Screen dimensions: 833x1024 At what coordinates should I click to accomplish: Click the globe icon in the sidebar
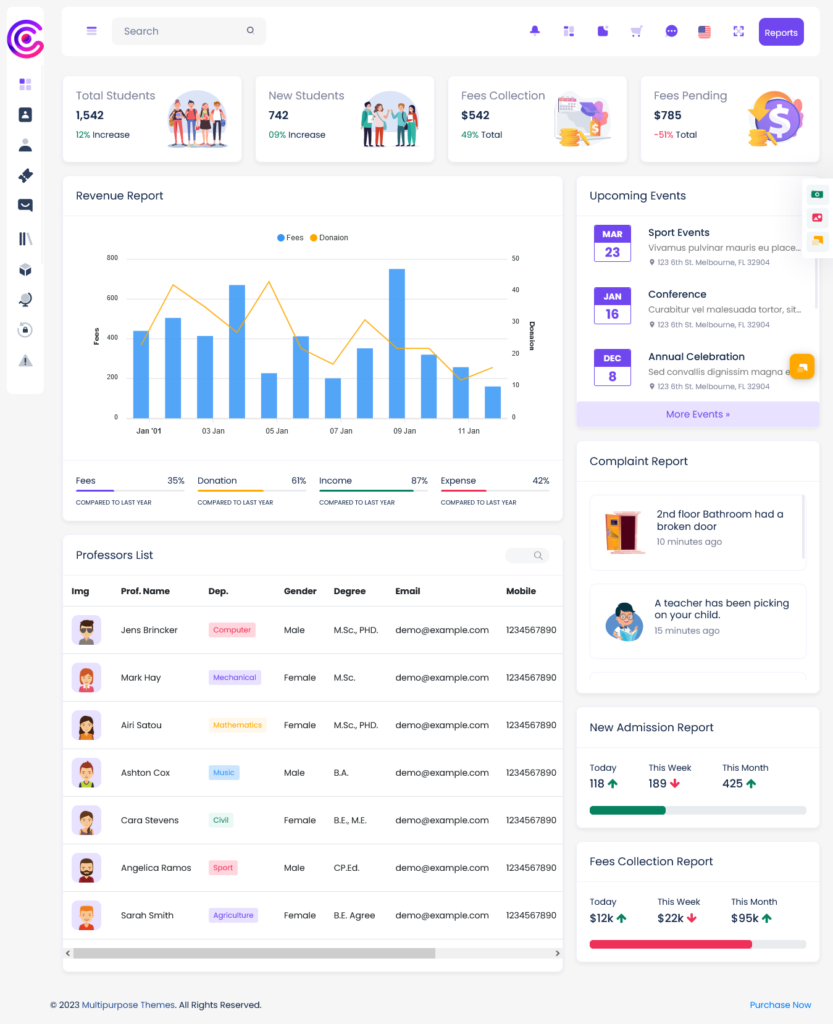click(25, 298)
